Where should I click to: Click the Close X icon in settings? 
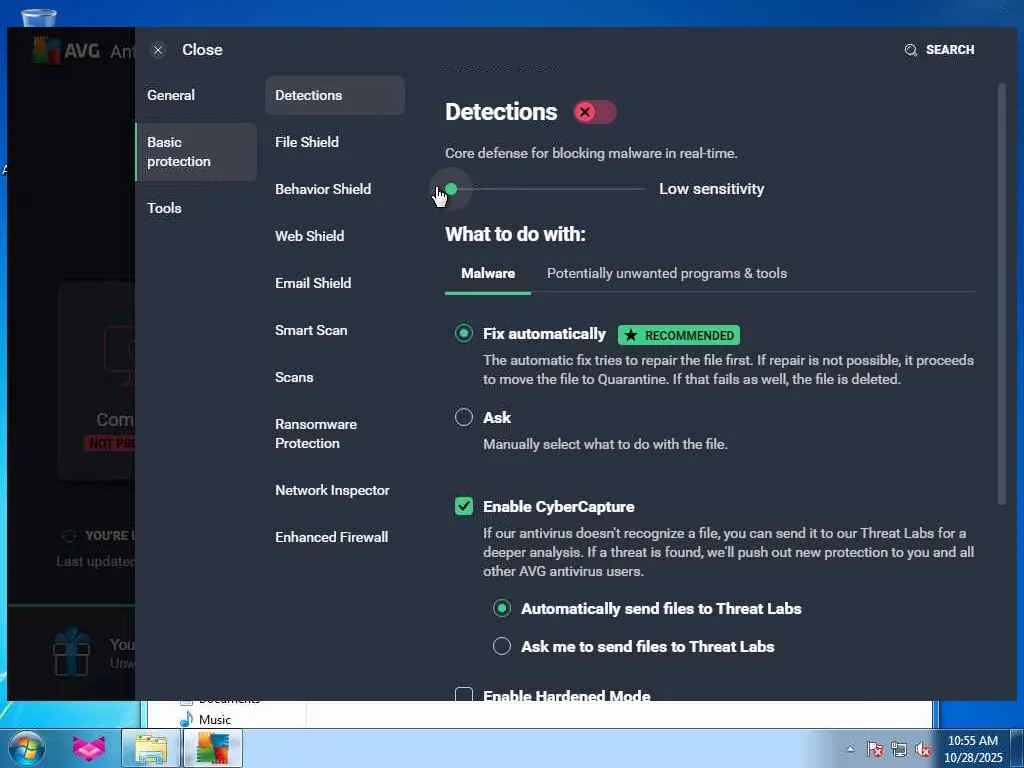pyautogui.click(x=158, y=50)
